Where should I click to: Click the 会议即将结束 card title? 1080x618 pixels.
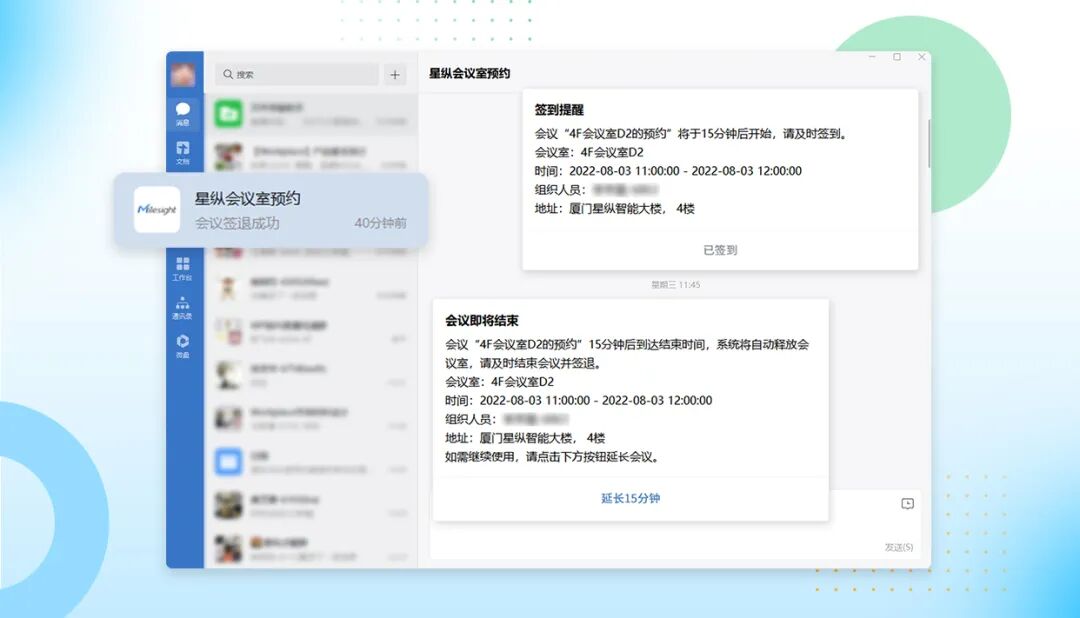[x=481, y=320]
